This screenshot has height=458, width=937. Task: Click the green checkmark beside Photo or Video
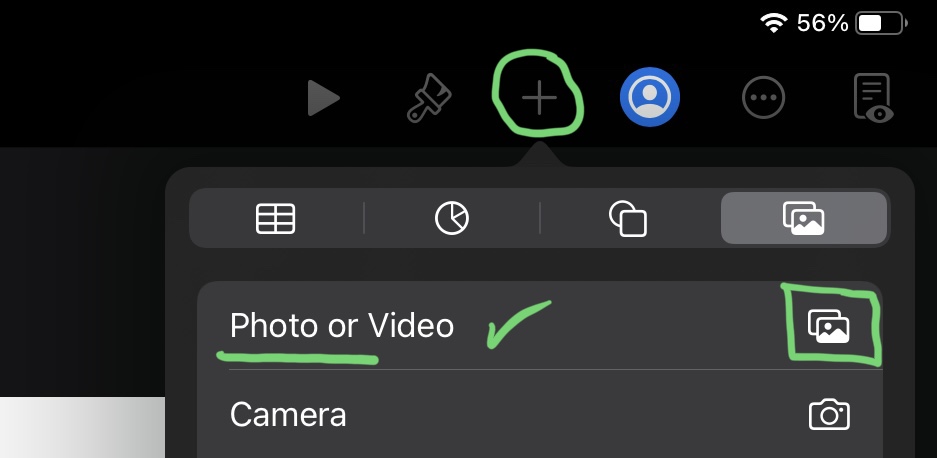519,324
